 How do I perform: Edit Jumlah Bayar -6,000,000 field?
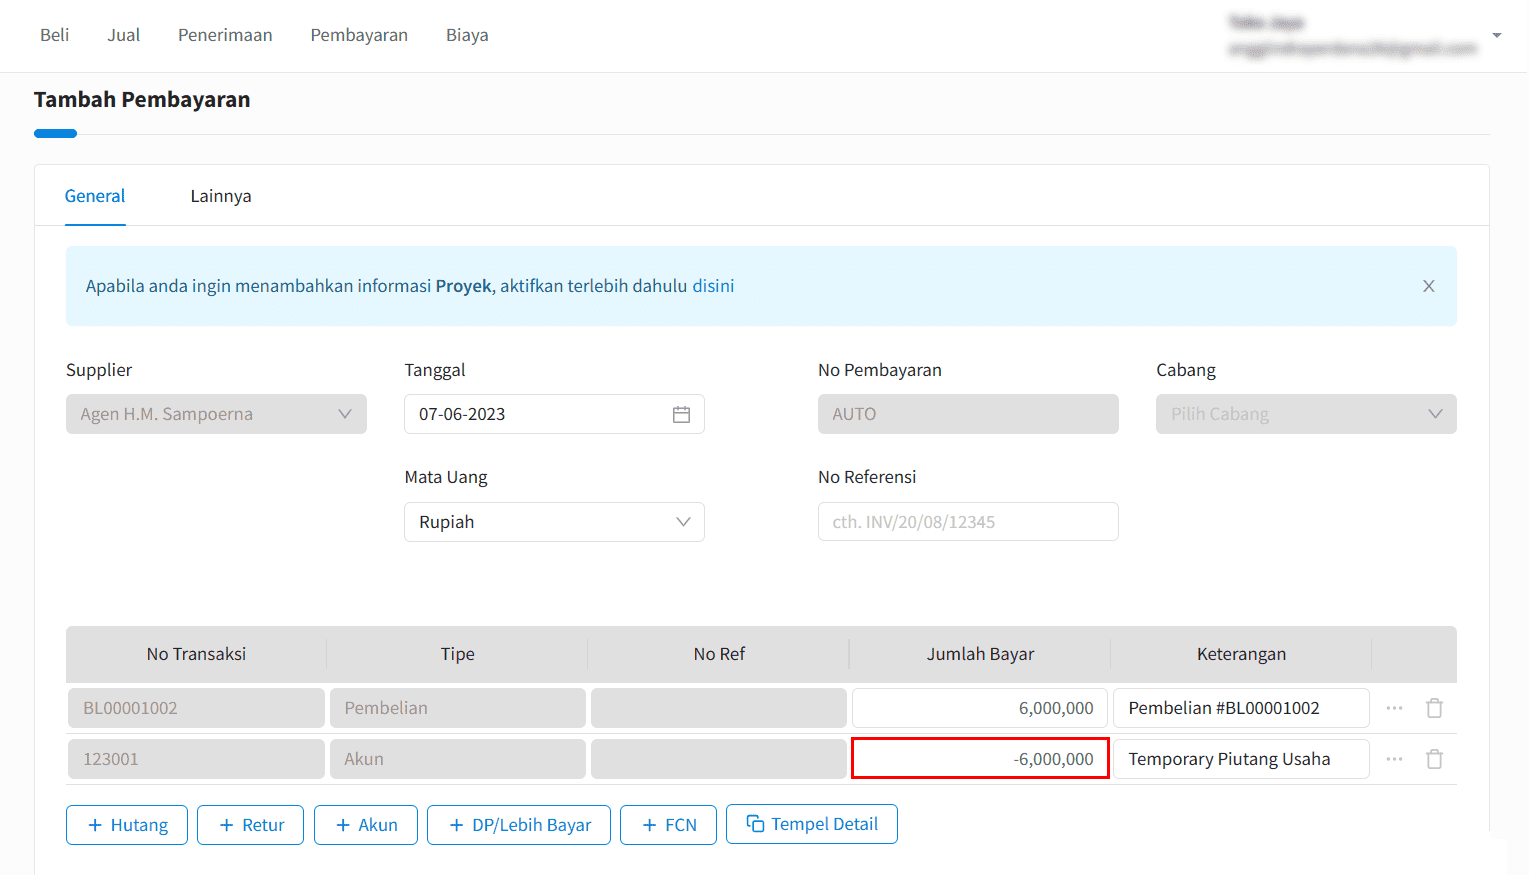[980, 758]
